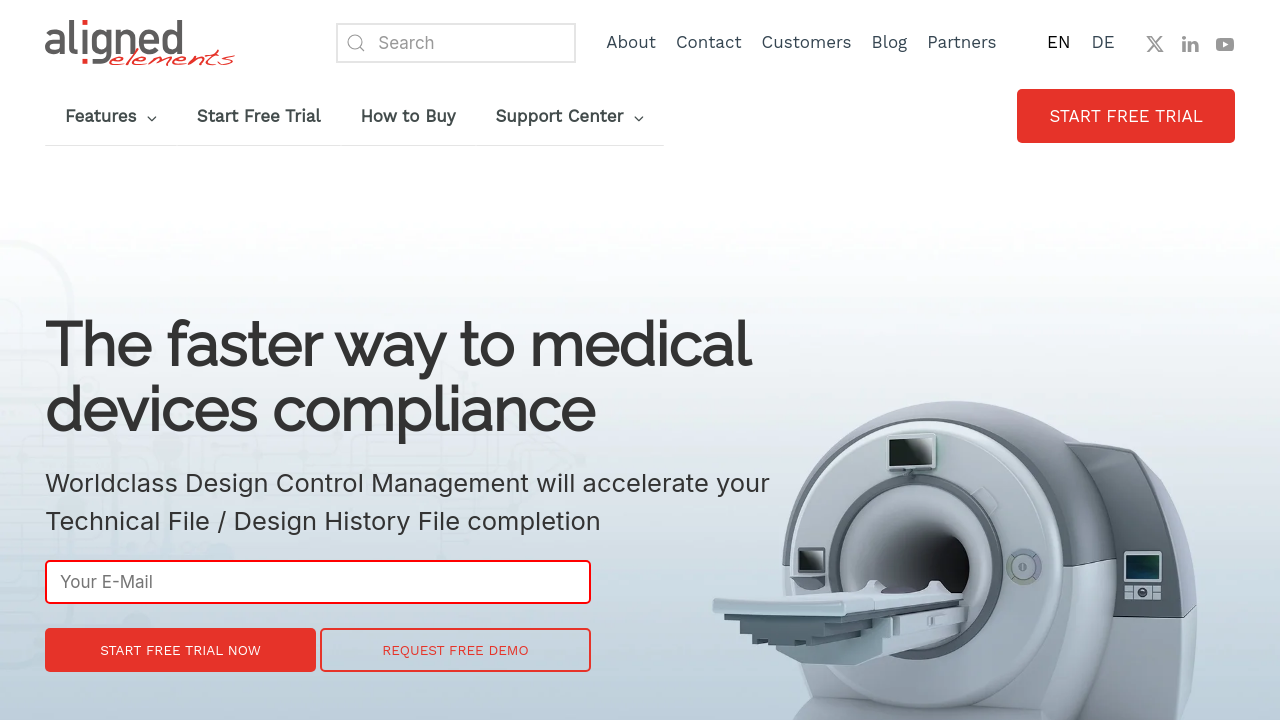Click the search magnifier icon

tap(356, 43)
